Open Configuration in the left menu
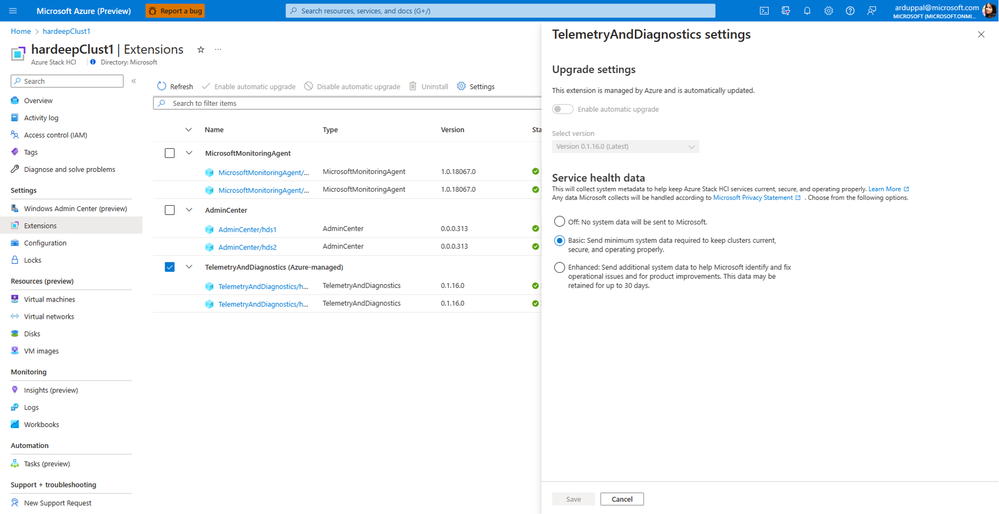 (x=45, y=243)
